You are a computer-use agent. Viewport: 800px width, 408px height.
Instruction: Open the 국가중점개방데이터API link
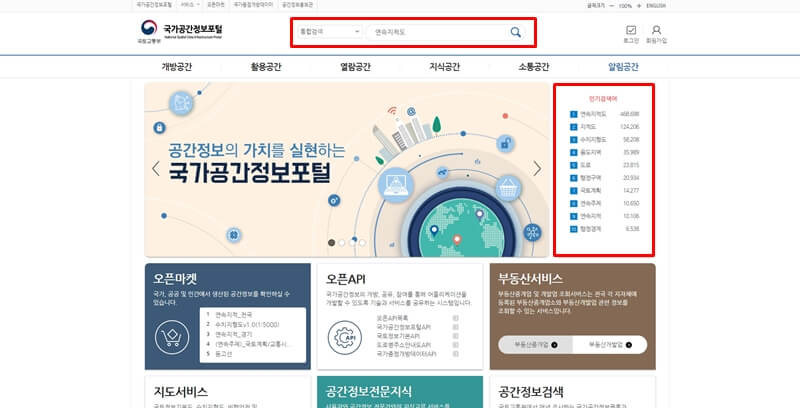(x=406, y=354)
